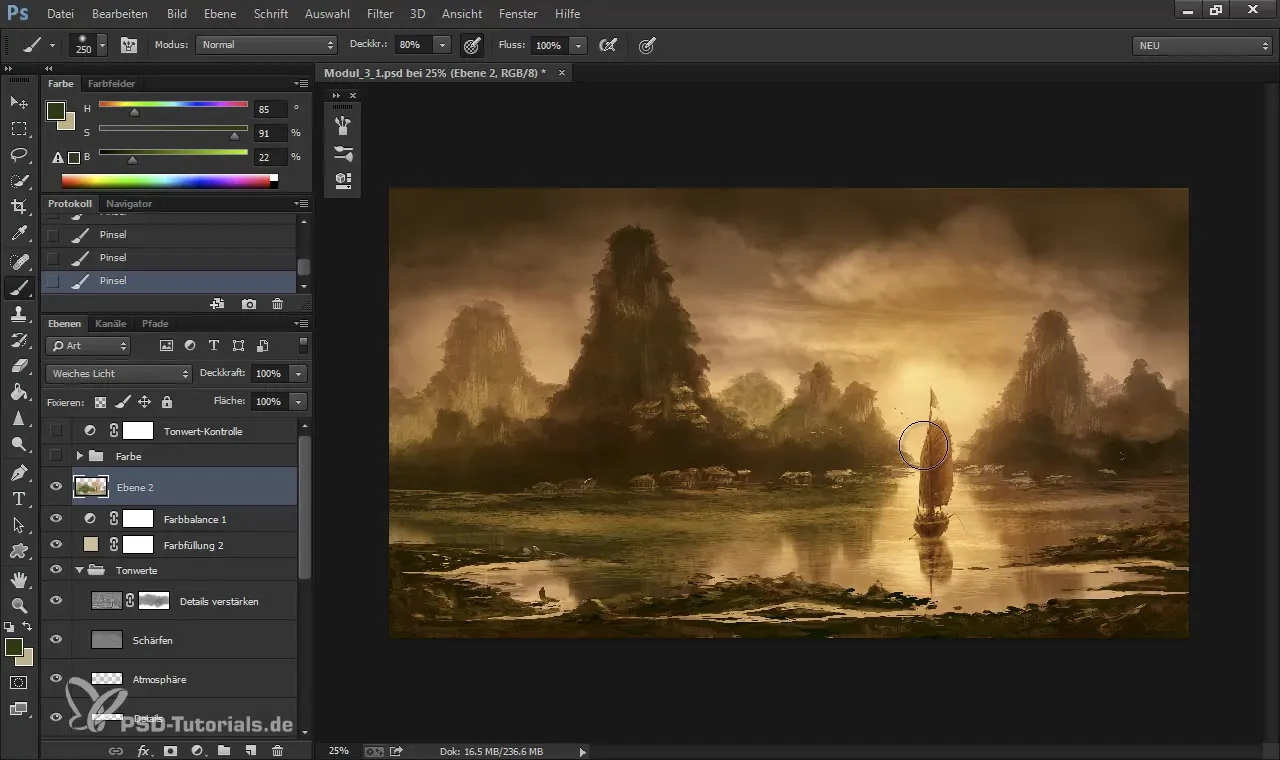Screen dimensions: 1280x760
Task: Switch to the Pfade tab
Action: [x=155, y=324]
